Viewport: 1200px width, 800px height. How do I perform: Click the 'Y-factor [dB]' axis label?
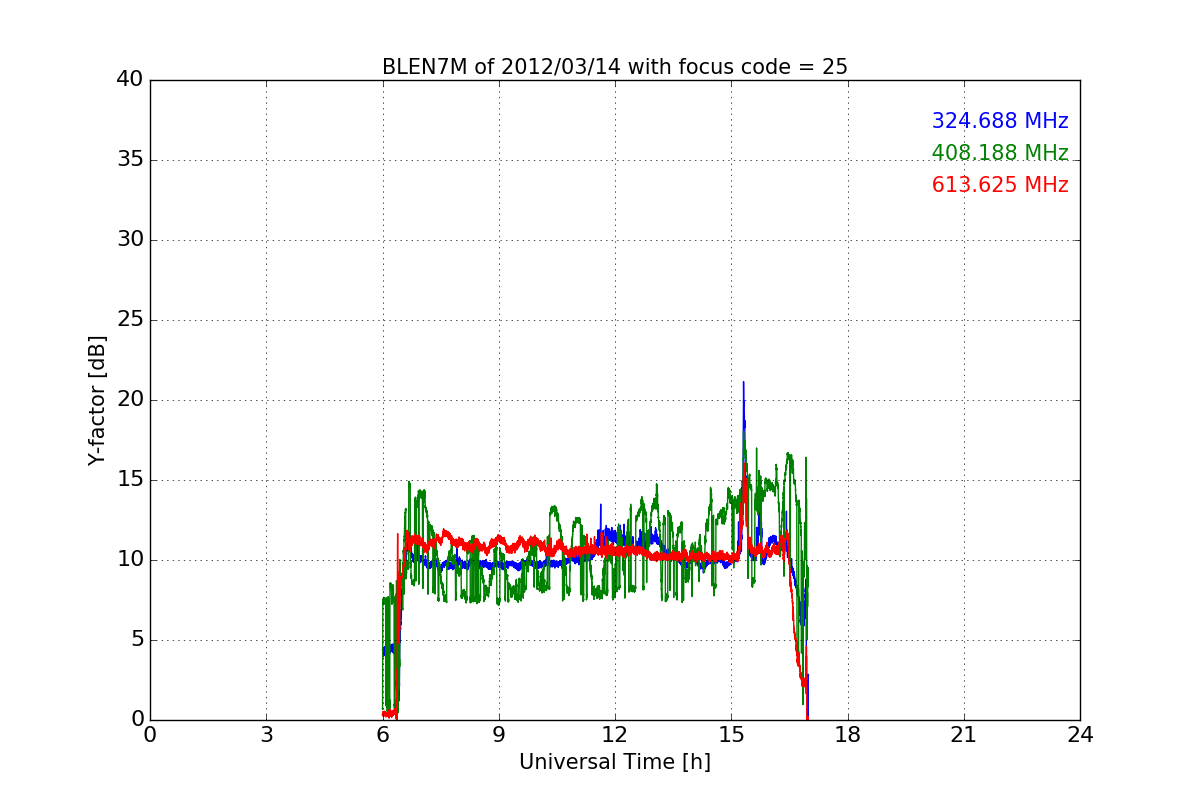[x=97, y=400]
